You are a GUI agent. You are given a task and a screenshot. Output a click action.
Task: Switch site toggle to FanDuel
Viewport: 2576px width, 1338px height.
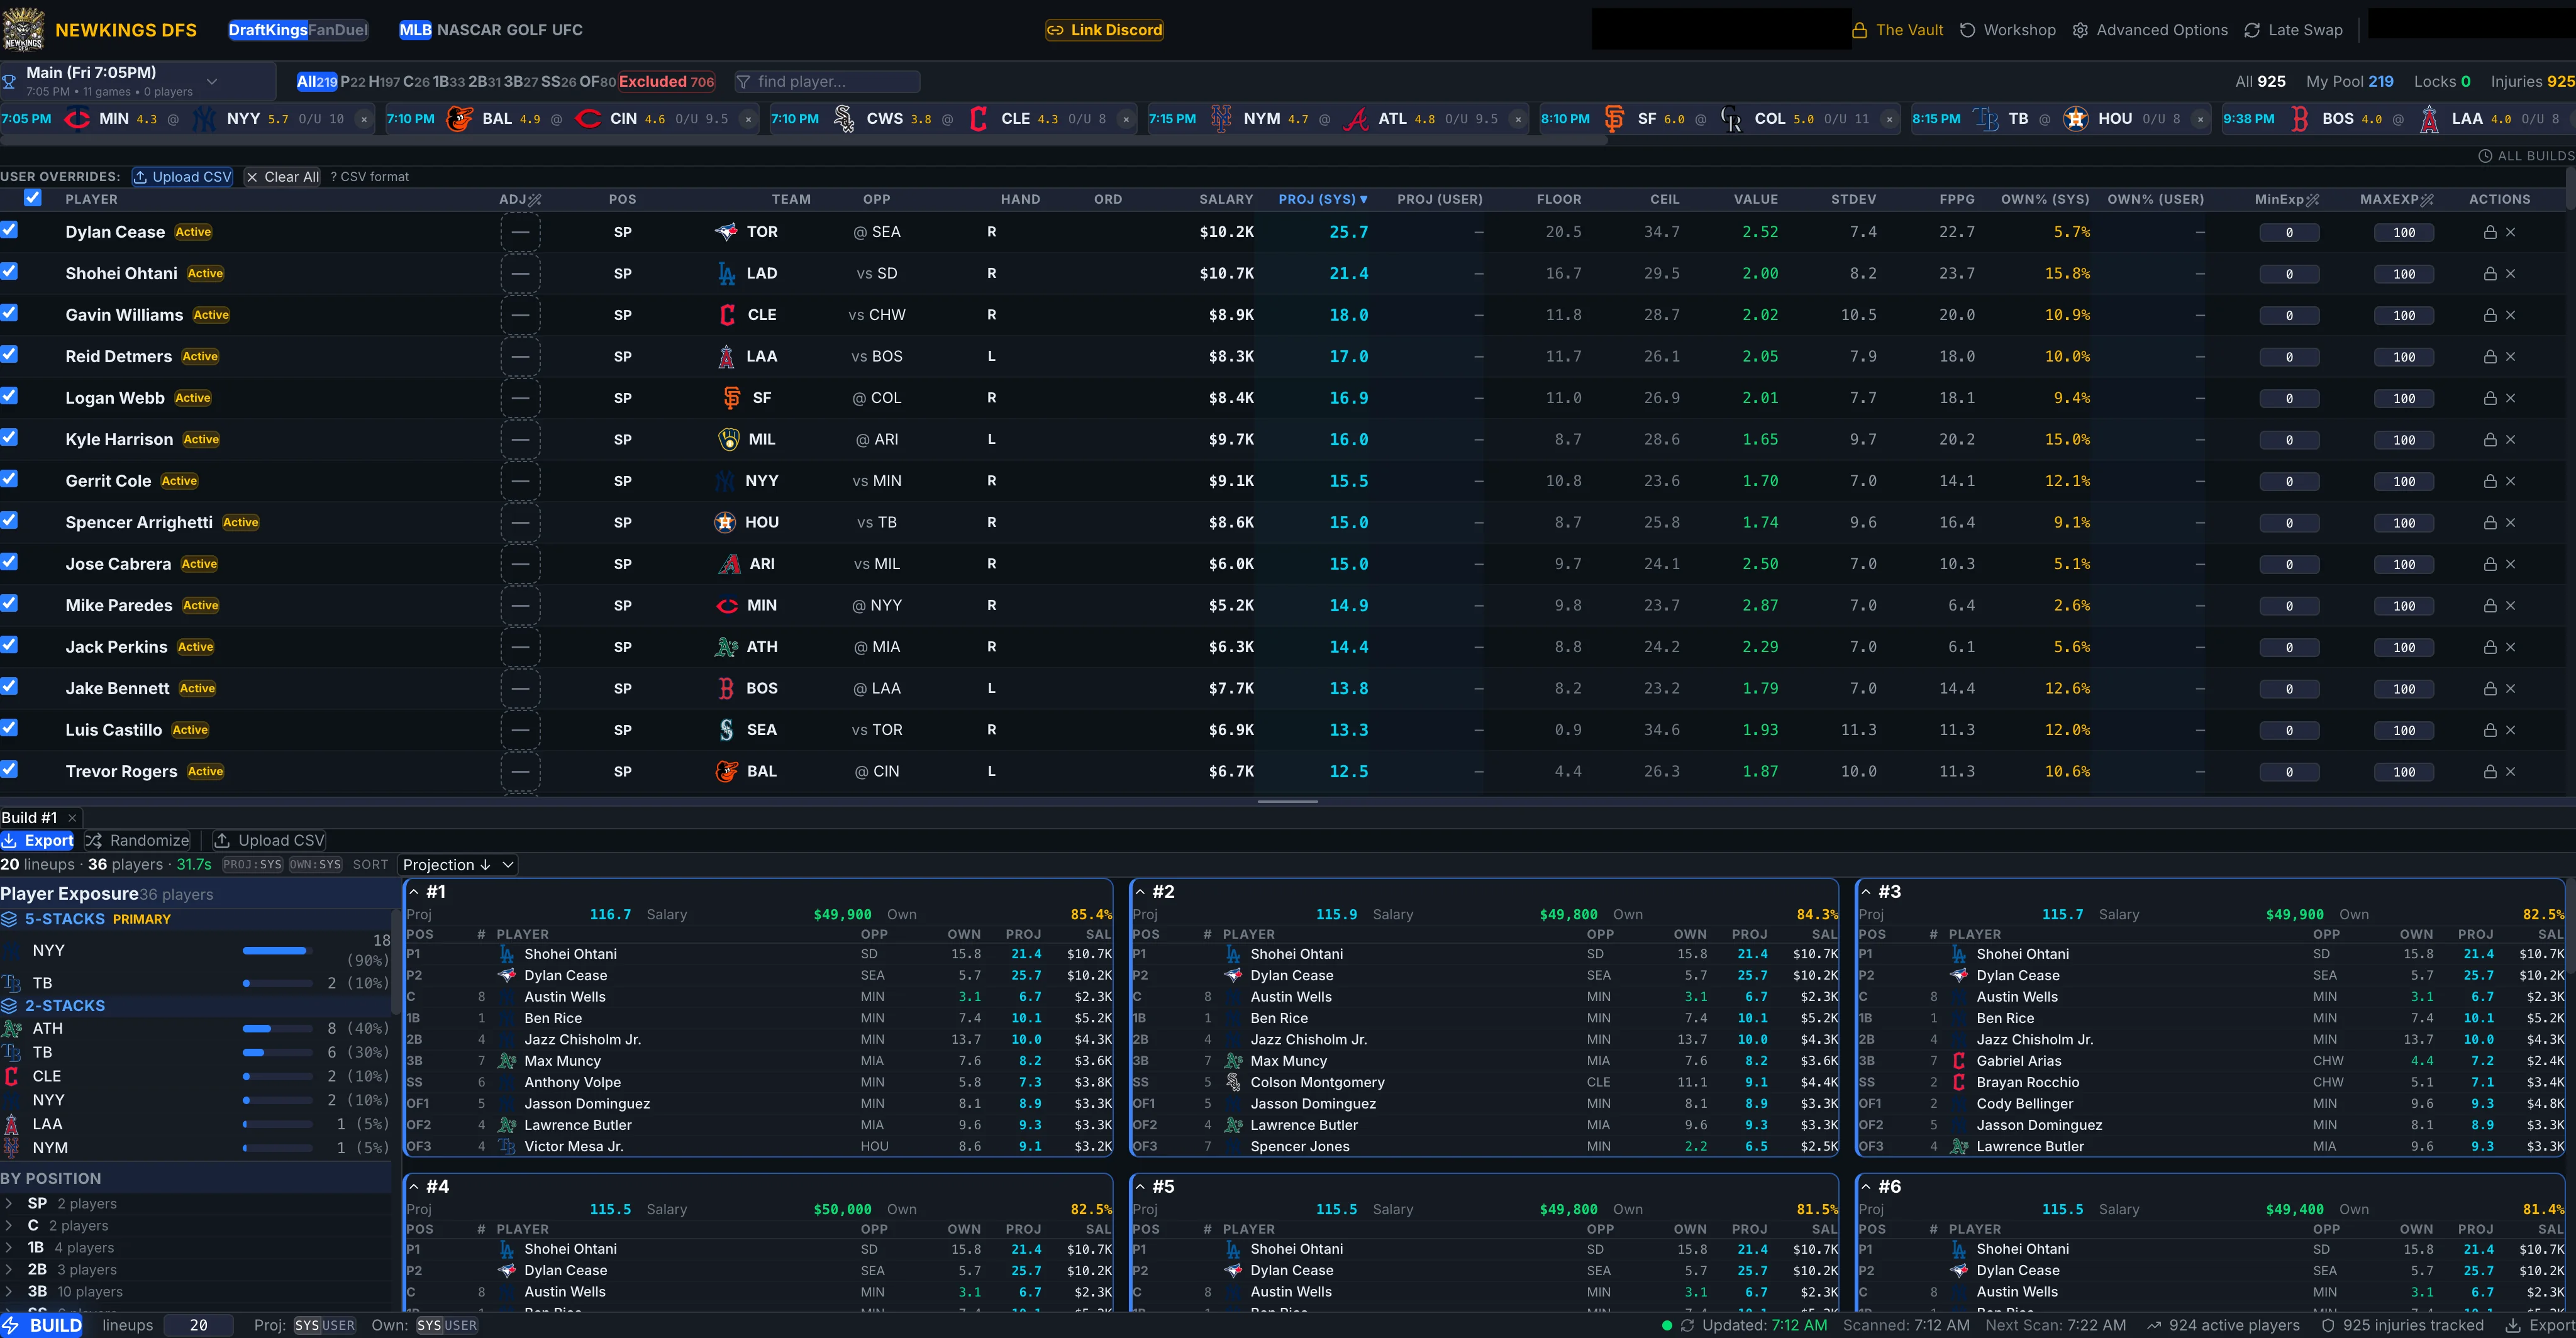click(338, 30)
